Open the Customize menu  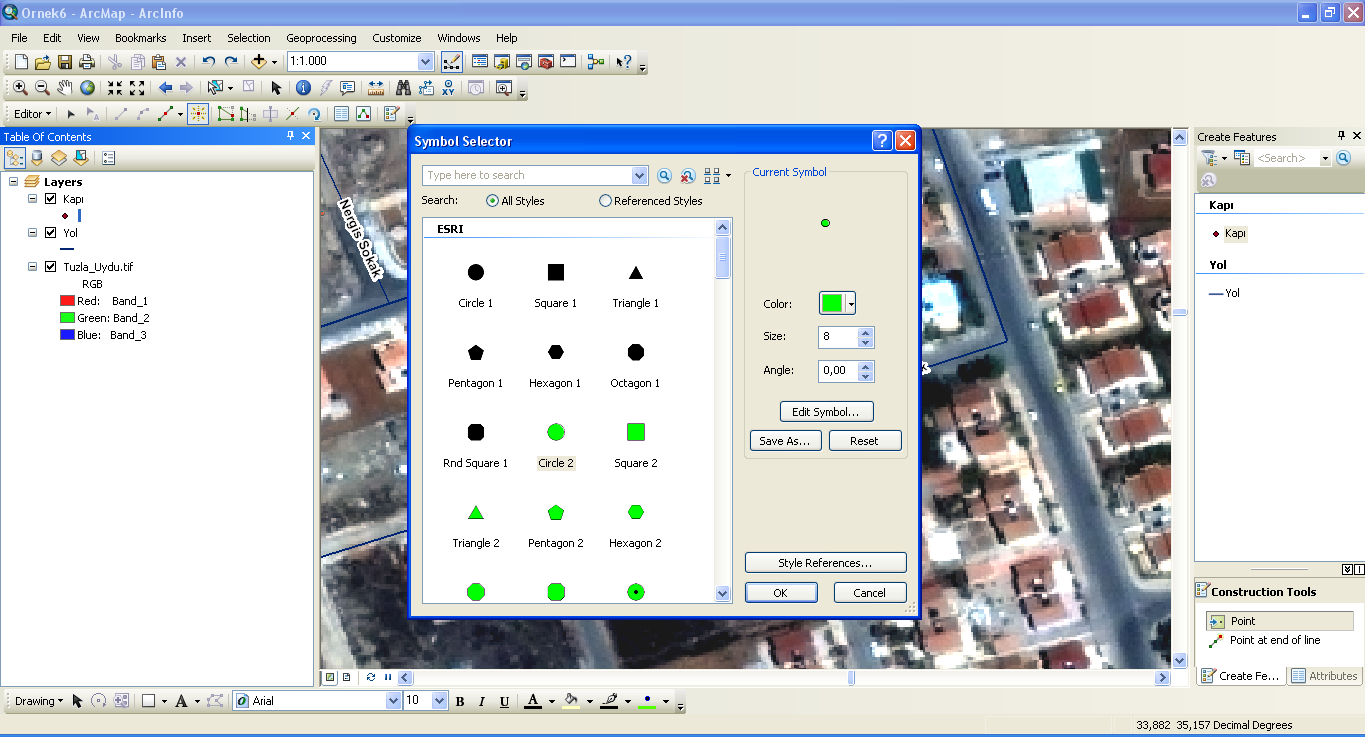[397, 38]
